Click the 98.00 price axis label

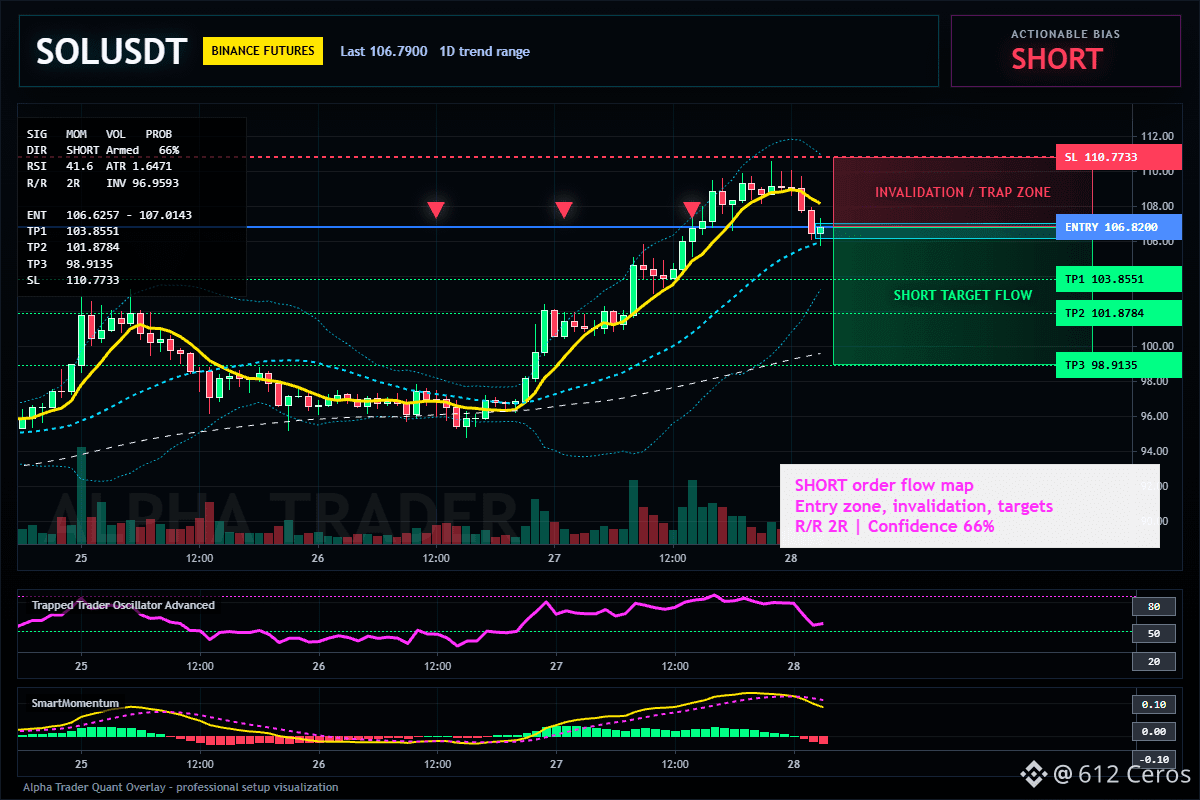coord(1156,381)
